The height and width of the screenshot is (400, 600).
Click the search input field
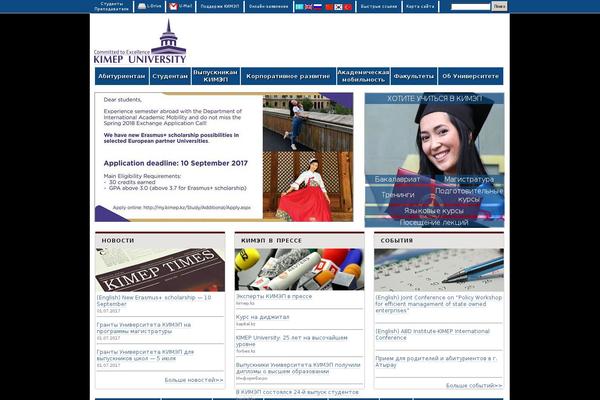470,7
